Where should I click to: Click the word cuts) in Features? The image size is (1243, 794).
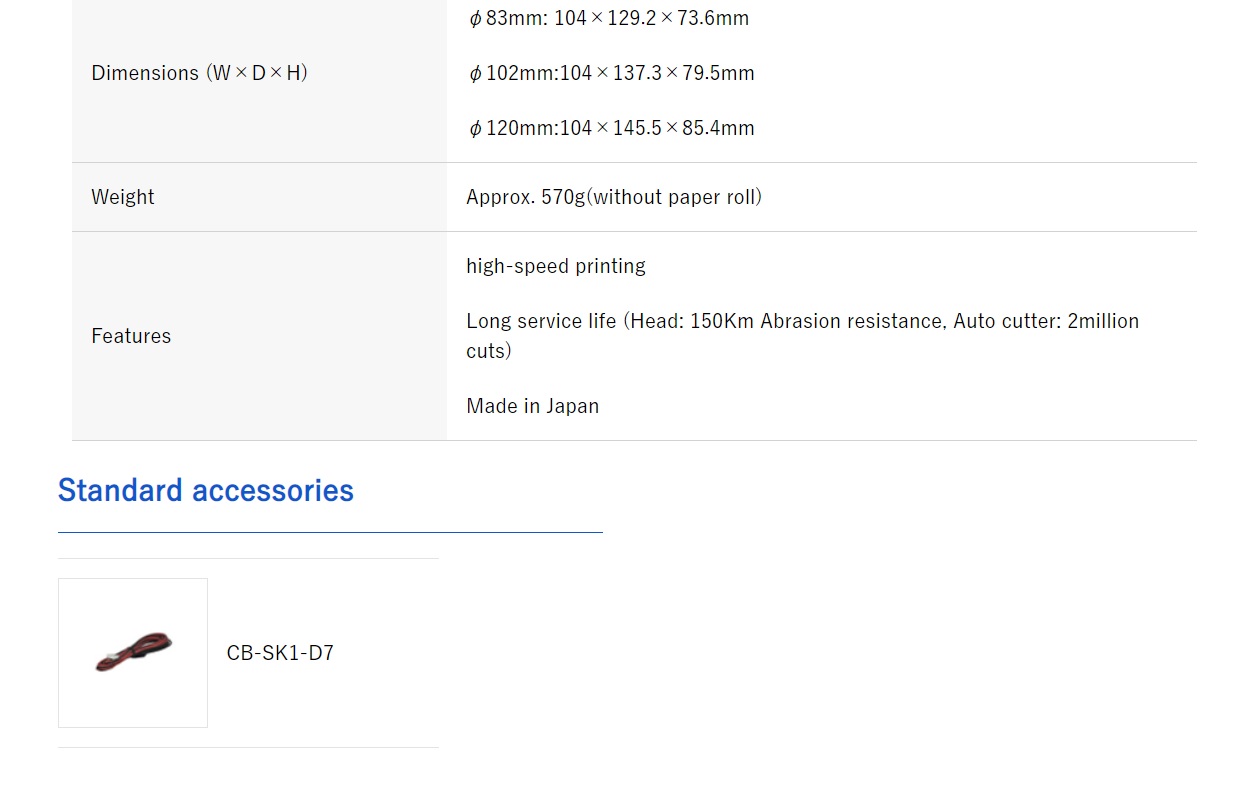(489, 351)
